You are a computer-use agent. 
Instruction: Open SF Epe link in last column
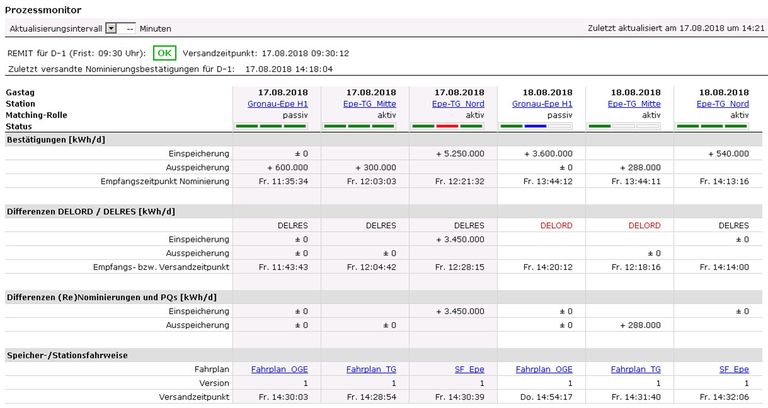(734, 369)
